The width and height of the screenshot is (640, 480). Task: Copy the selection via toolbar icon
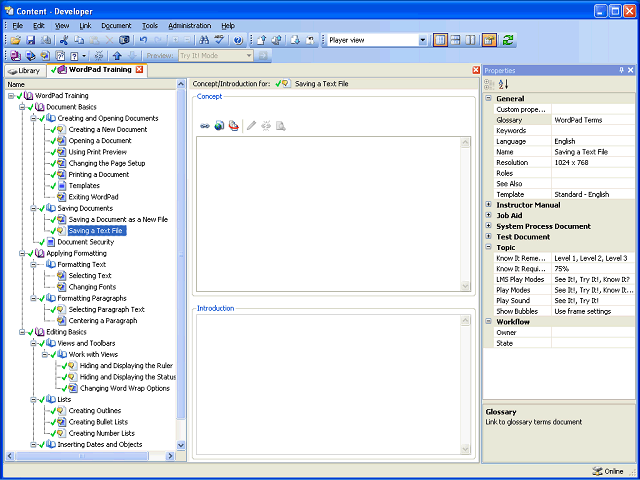coord(79,40)
